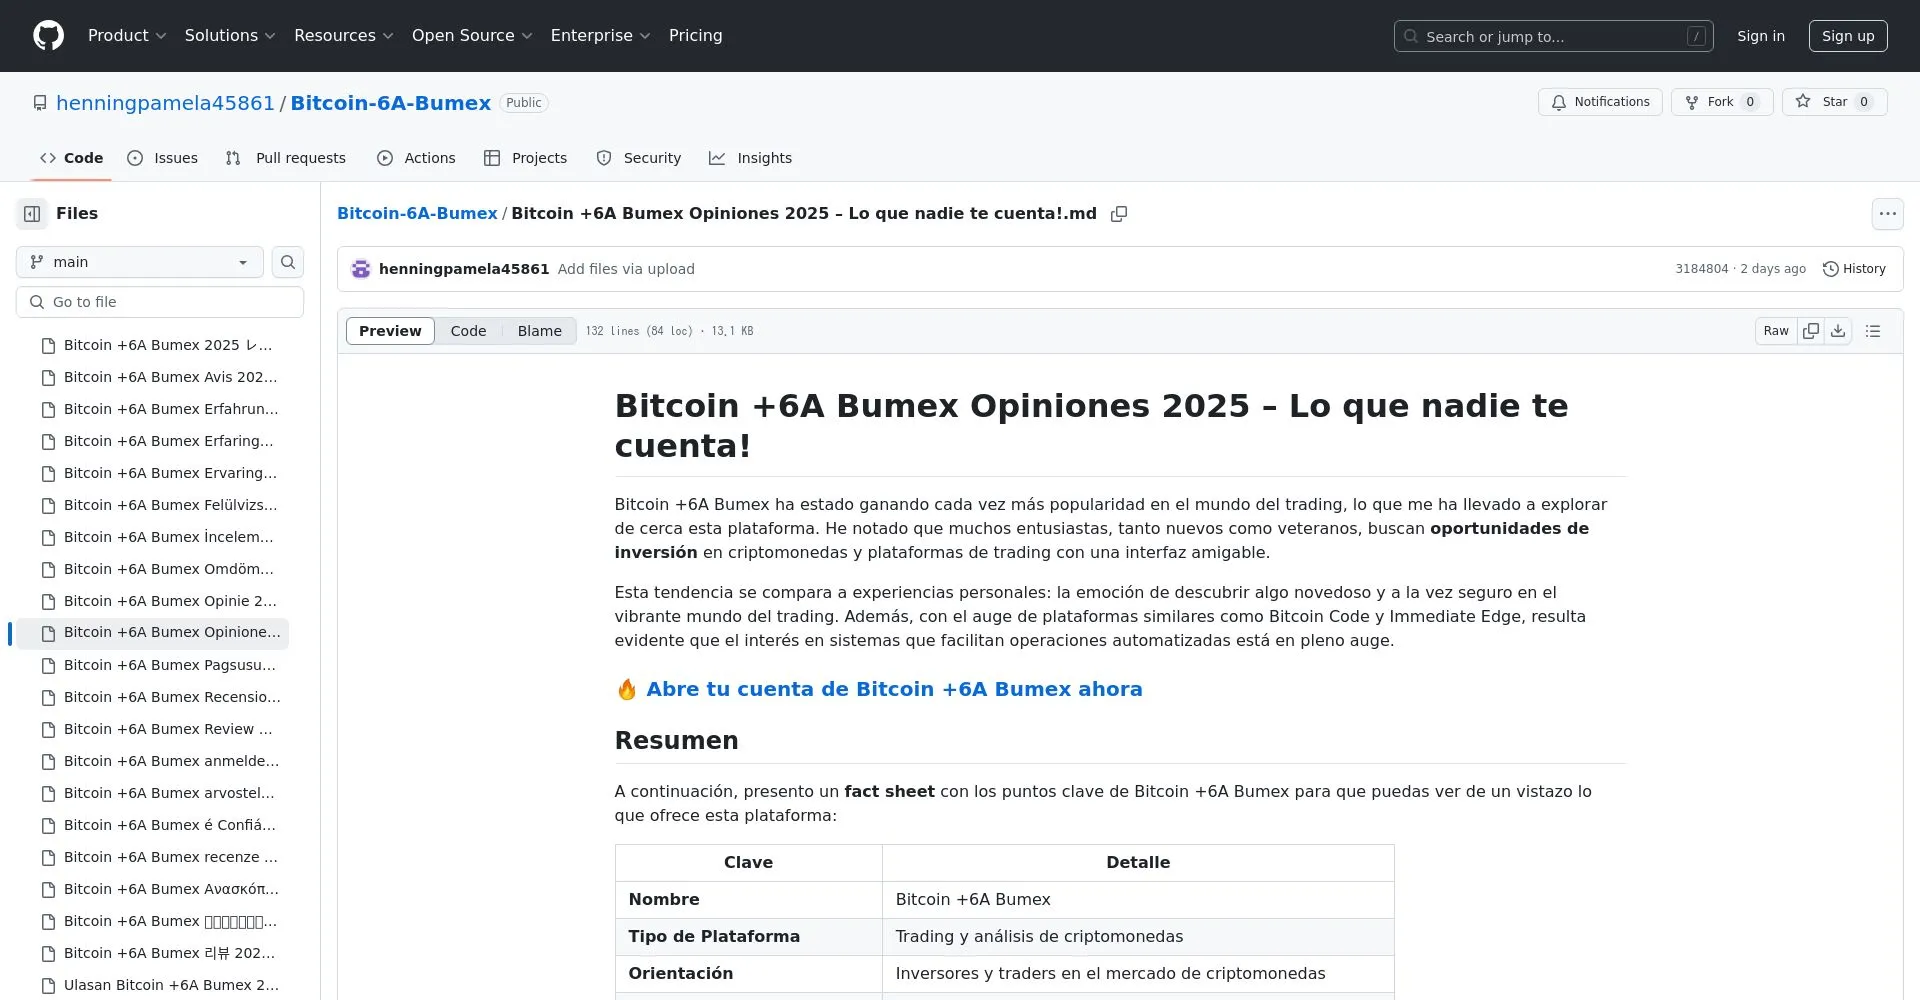Fork the repository
Screen dimensions: 1920x1000
coord(1722,102)
